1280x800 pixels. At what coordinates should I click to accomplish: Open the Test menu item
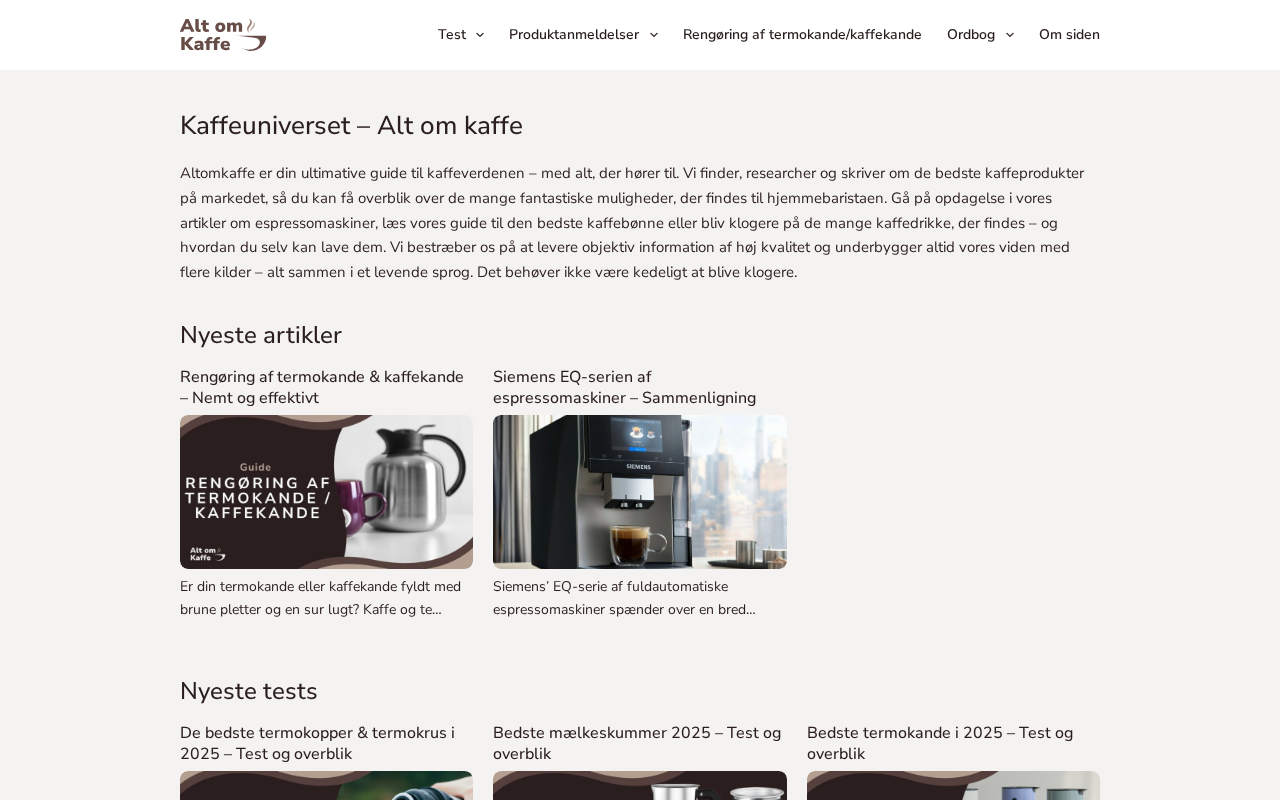click(452, 35)
